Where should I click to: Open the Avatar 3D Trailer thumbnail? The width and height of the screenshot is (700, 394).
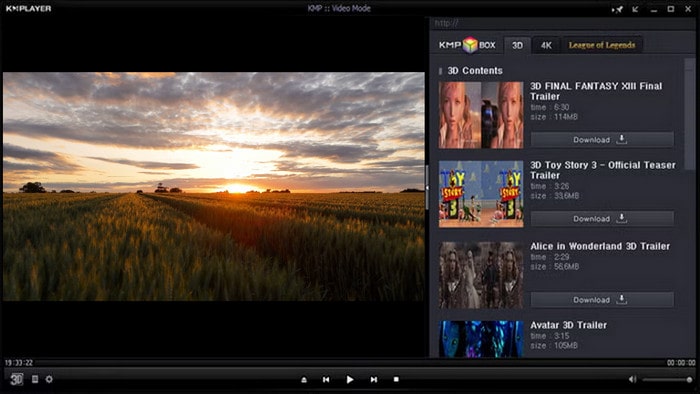pyautogui.click(x=481, y=339)
